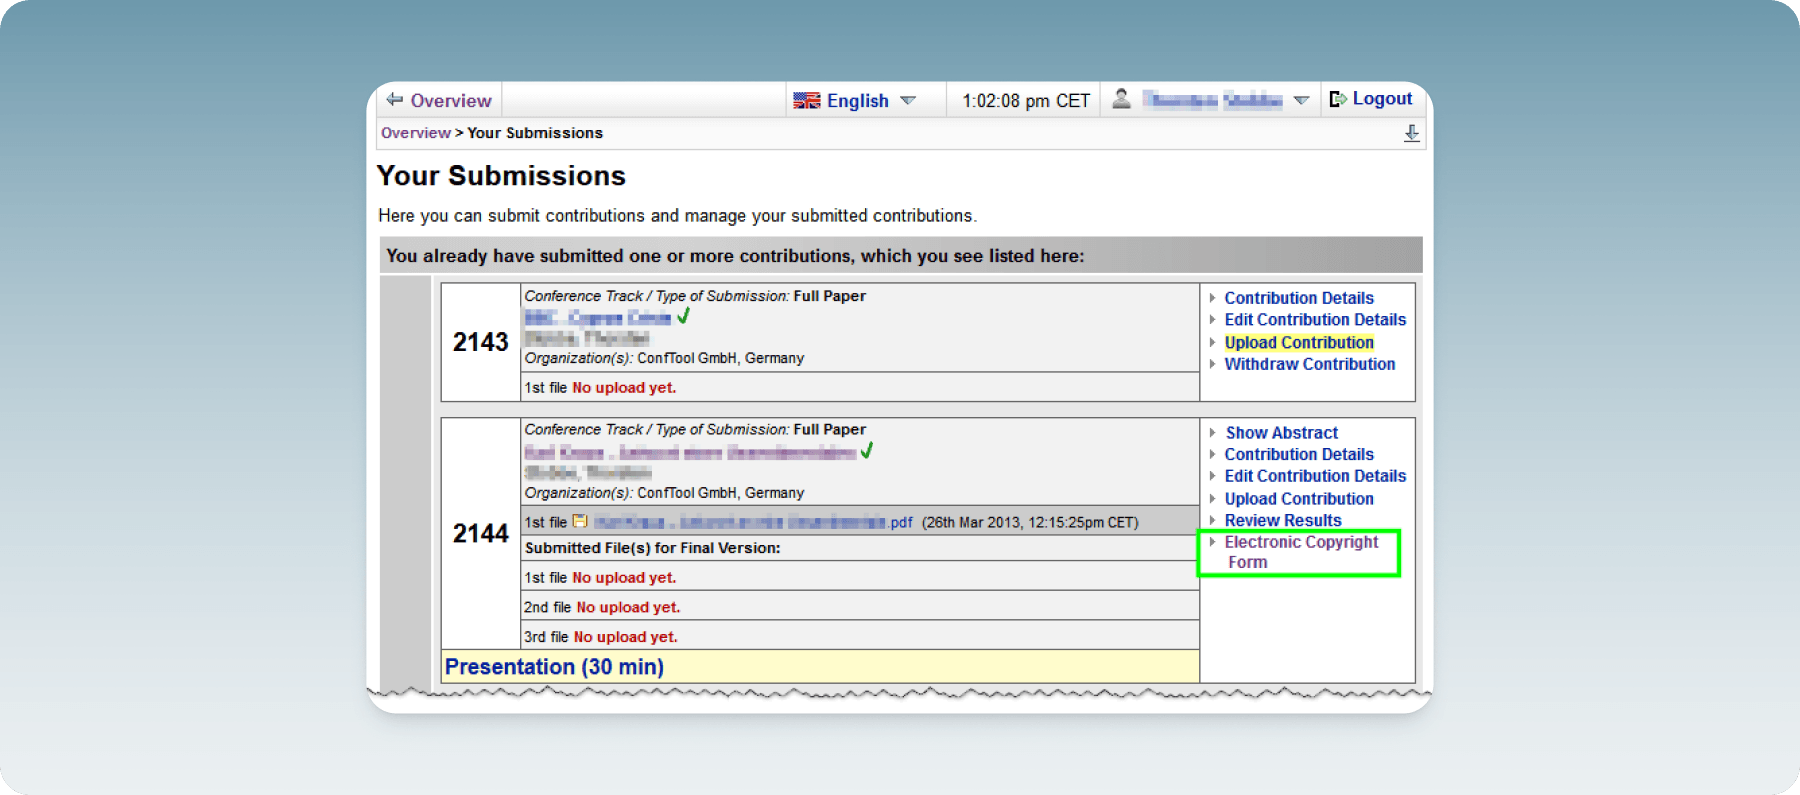
Task: Click the Logout door icon
Action: 1337,98
